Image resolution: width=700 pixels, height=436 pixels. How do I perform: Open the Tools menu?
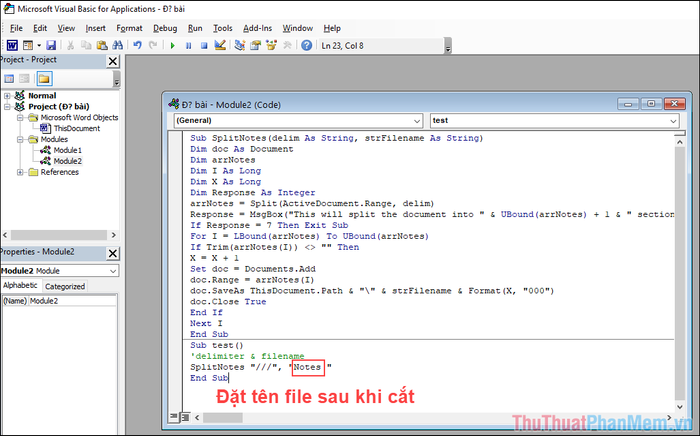tap(223, 28)
